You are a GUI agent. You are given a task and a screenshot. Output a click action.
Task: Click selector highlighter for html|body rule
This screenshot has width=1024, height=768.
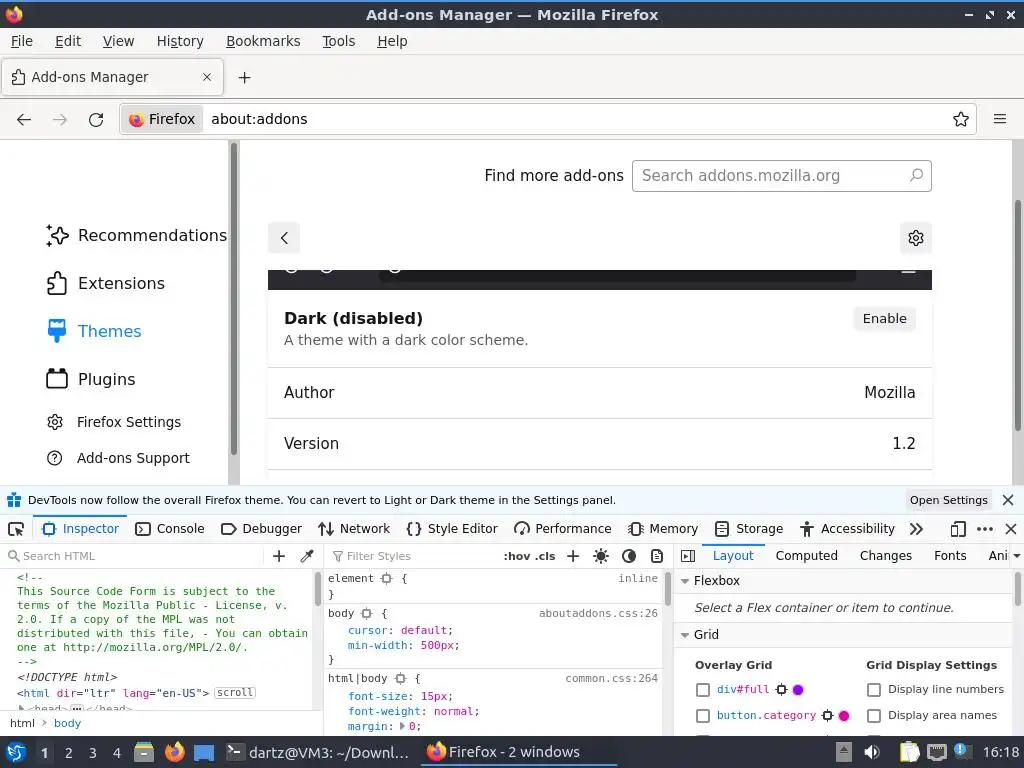401,679
